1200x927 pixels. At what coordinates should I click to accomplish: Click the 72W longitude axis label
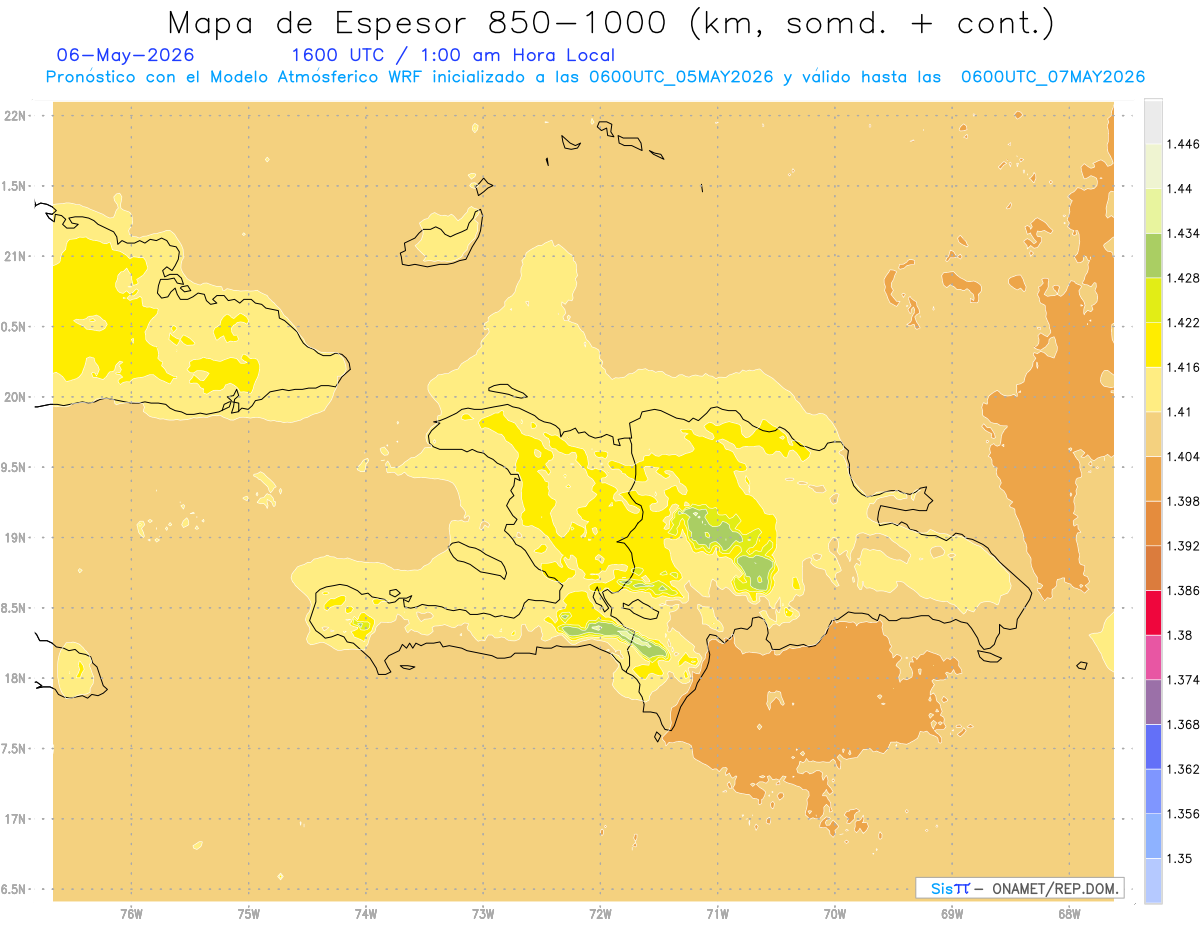[600, 913]
